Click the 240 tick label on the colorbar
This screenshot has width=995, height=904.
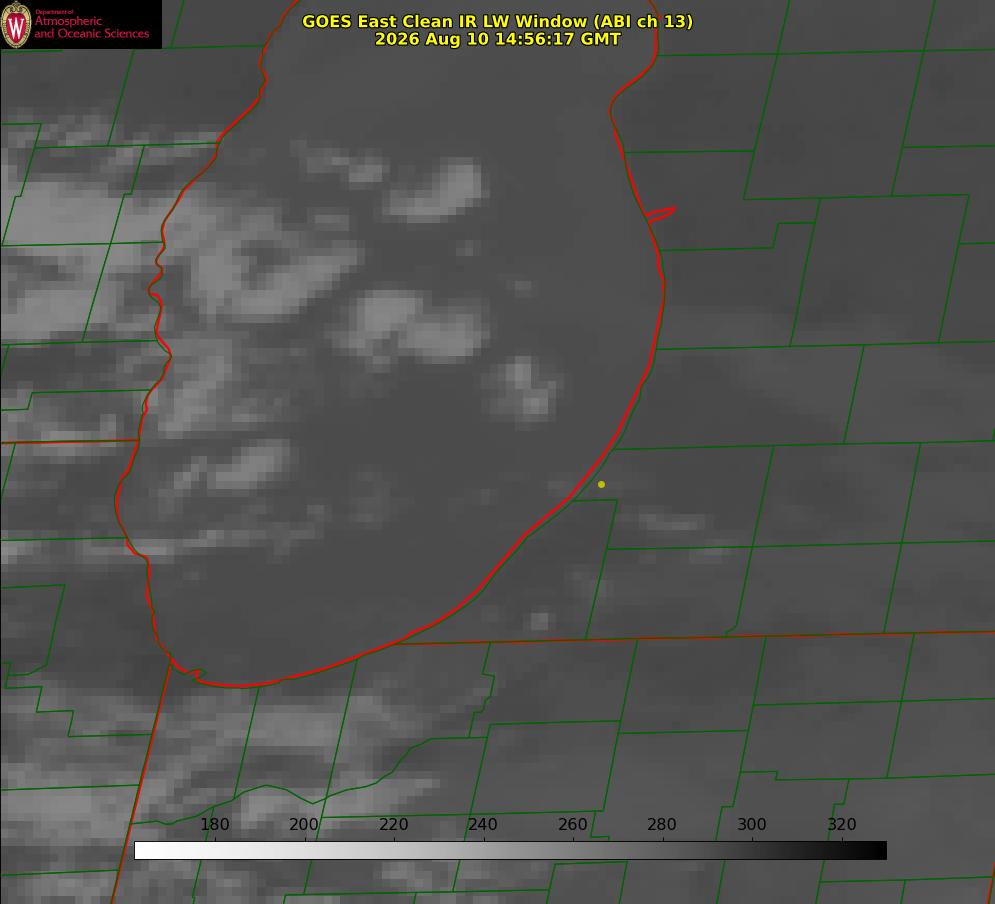(483, 824)
